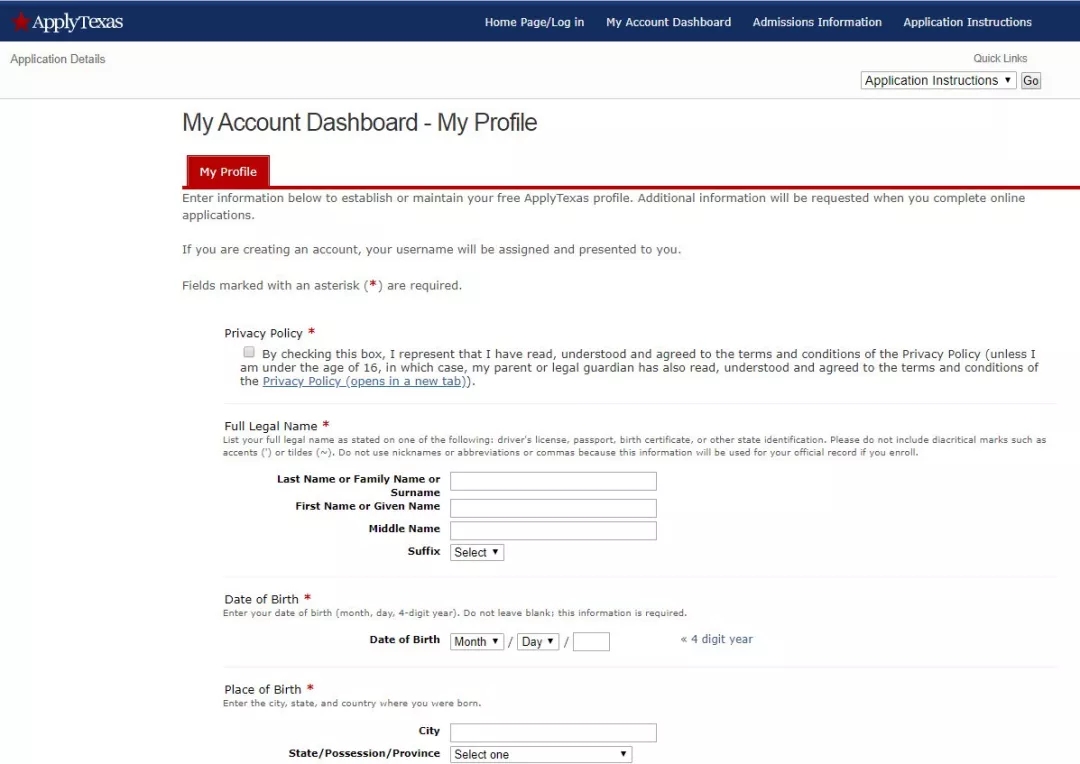Open the birth Month dropdown
The image size is (1080, 764).
[477, 641]
